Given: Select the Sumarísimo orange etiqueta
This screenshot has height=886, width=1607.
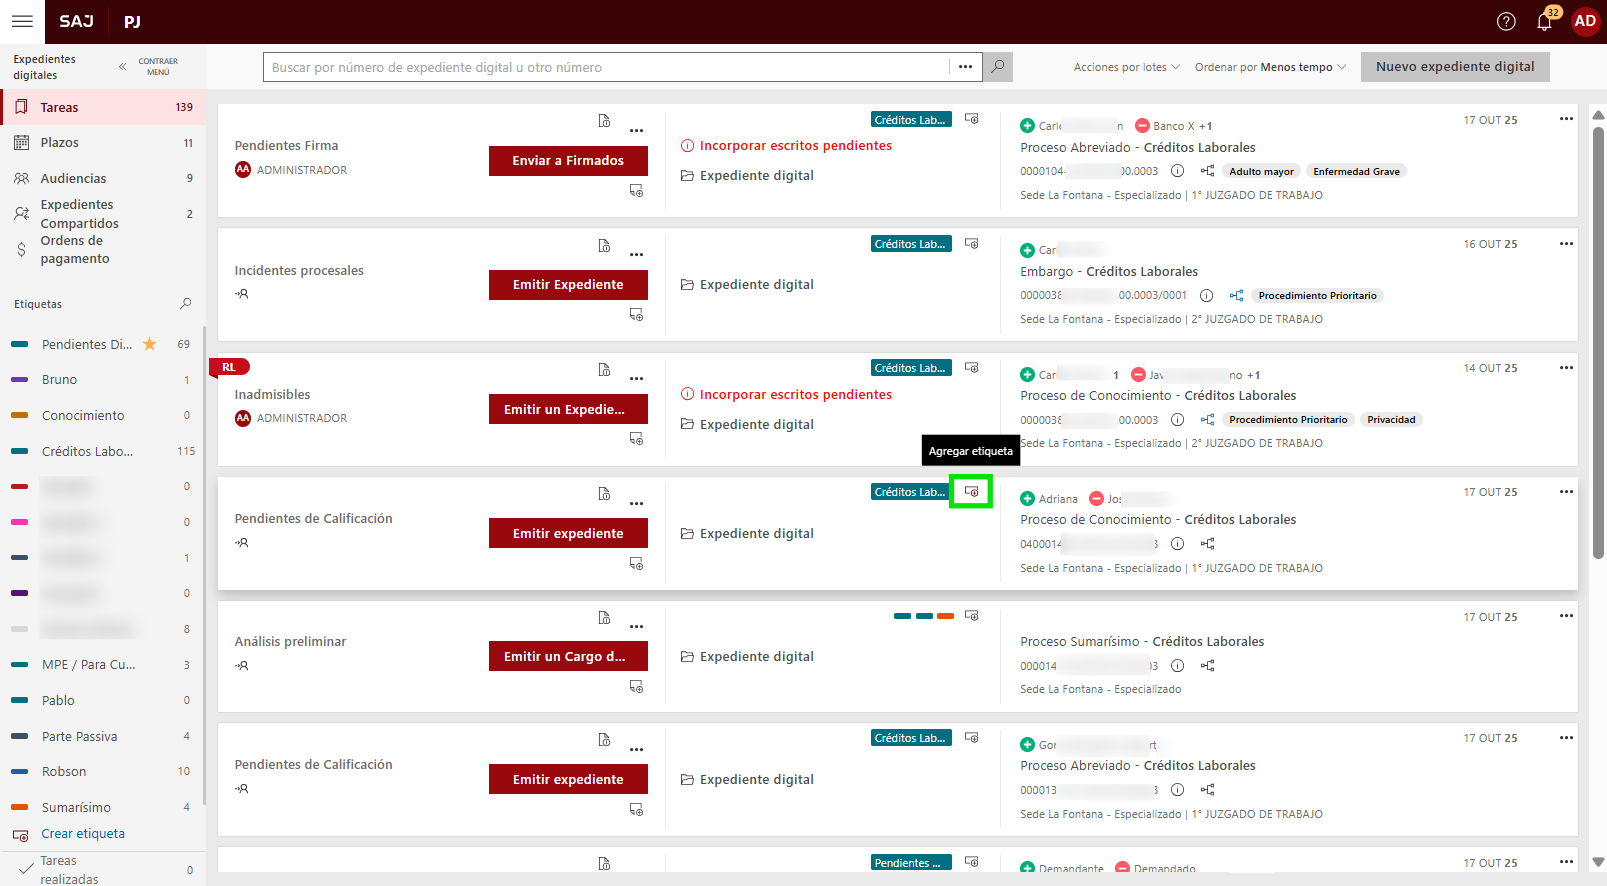Looking at the screenshot, I should point(76,808).
